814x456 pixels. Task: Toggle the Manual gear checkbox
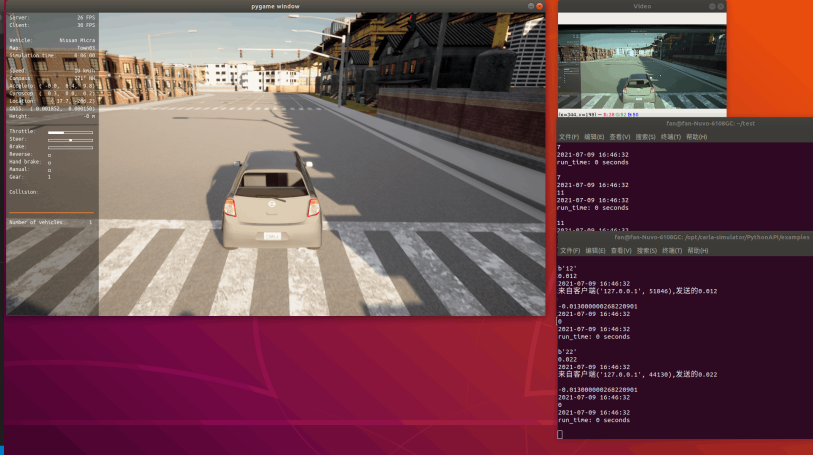[50, 170]
